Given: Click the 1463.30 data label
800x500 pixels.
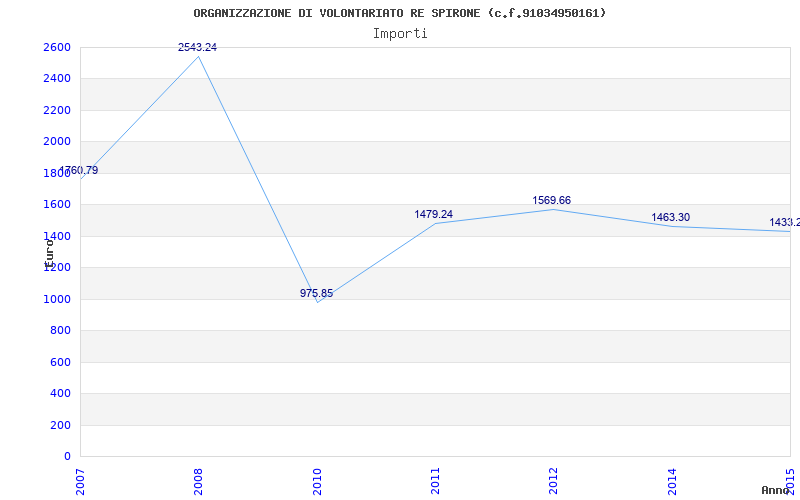Looking at the screenshot, I should point(670,217).
